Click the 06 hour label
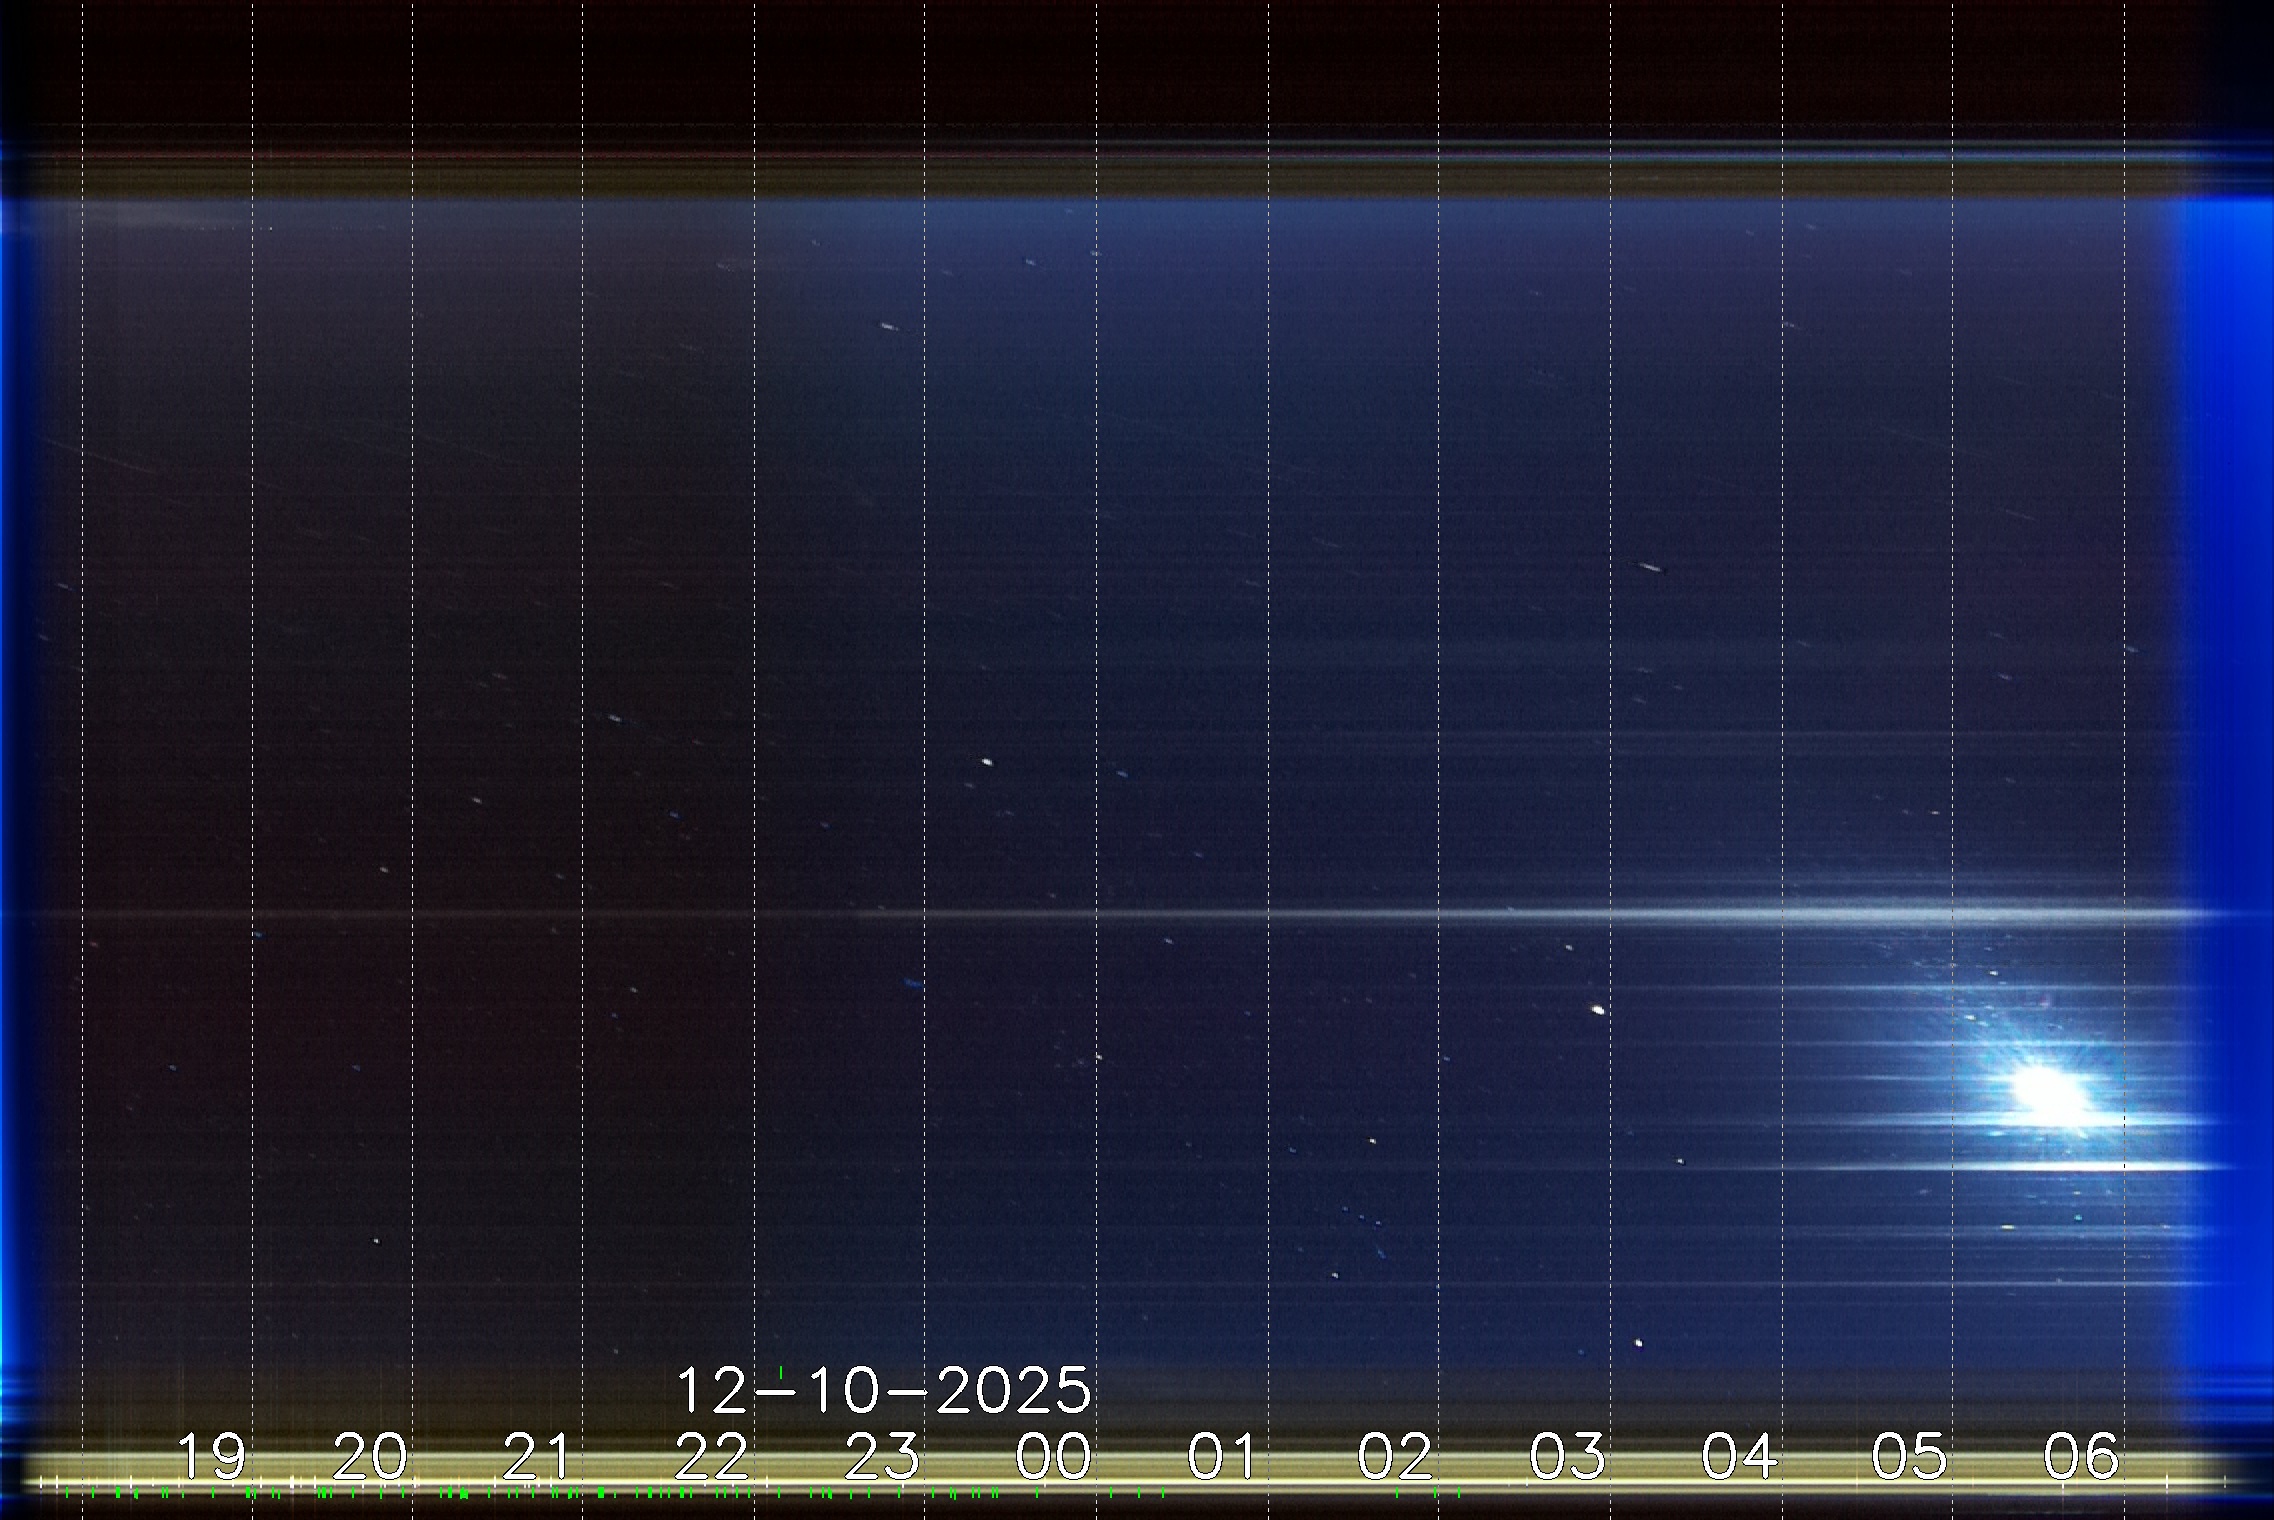Screen dimensions: 2274x1520 click(2081, 1456)
